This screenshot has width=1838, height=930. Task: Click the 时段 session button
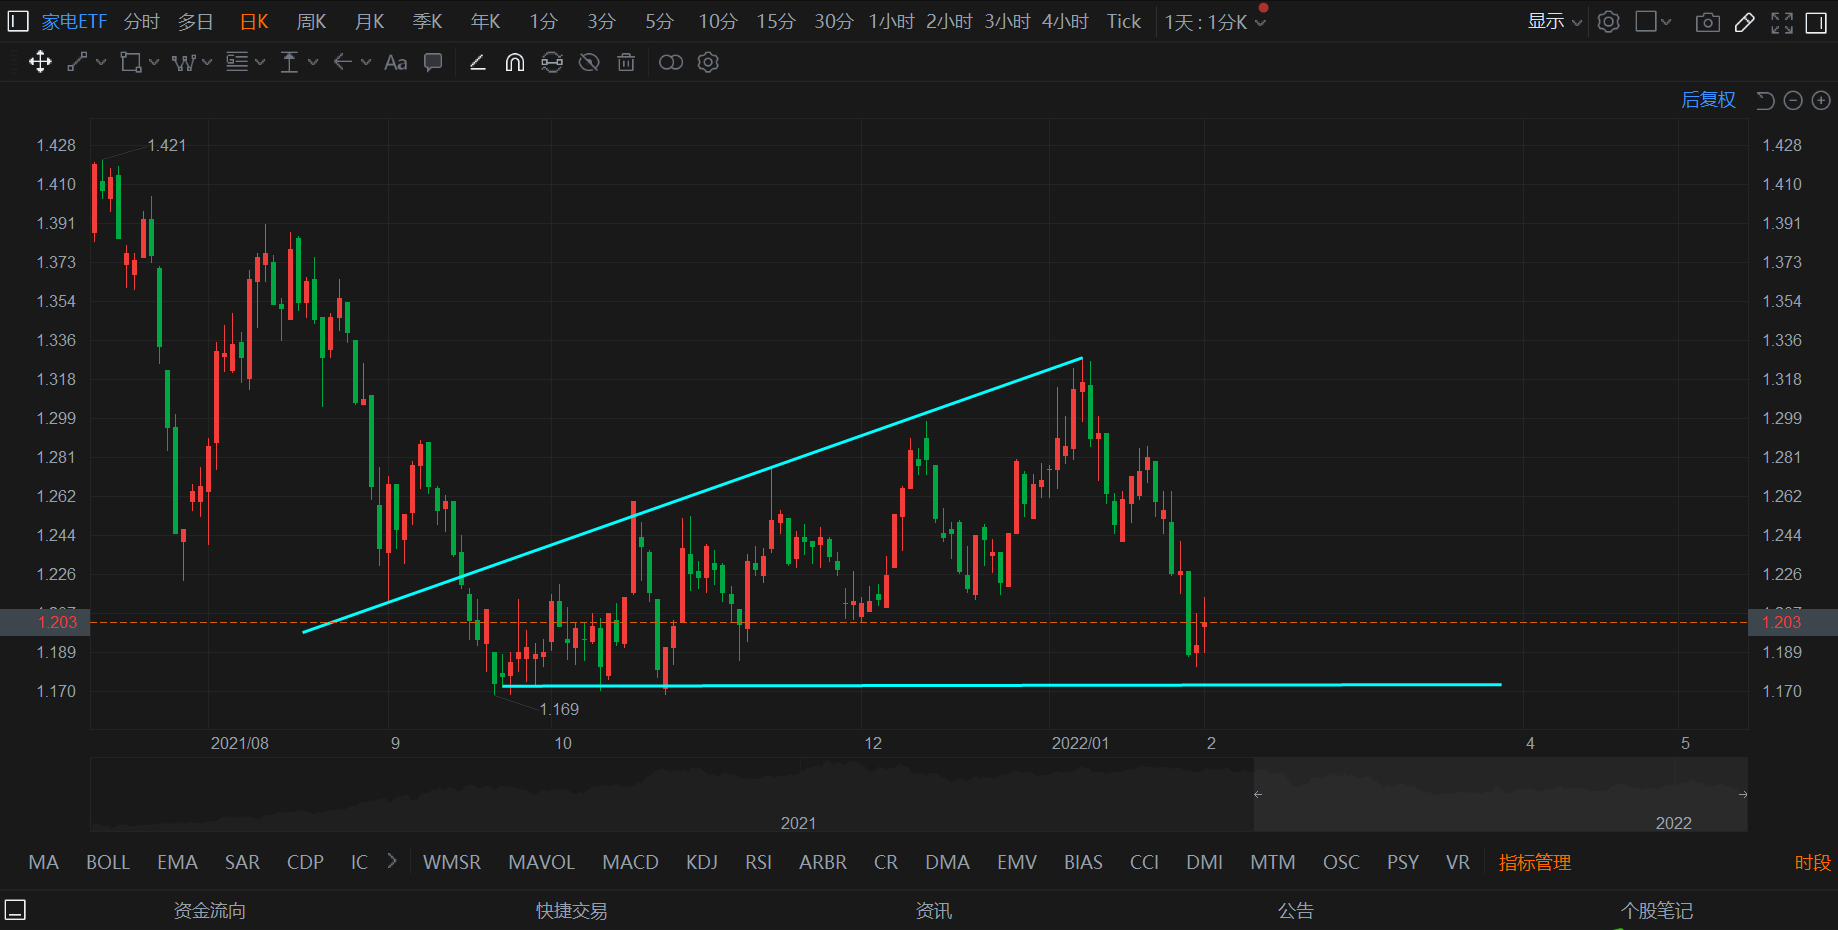click(x=1812, y=862)
